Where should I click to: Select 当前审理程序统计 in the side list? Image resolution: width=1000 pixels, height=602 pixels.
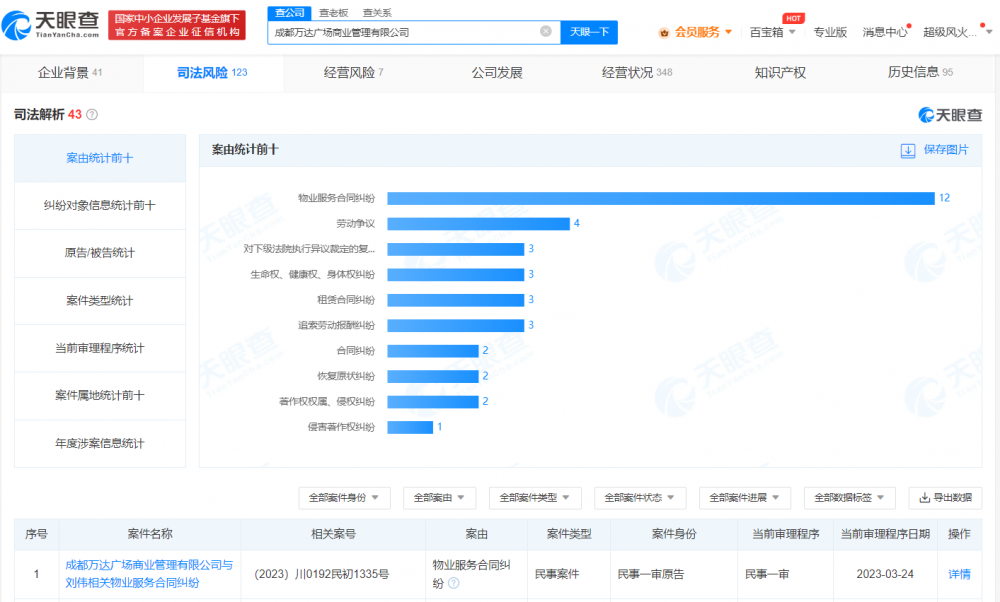[x=100, y=348]
